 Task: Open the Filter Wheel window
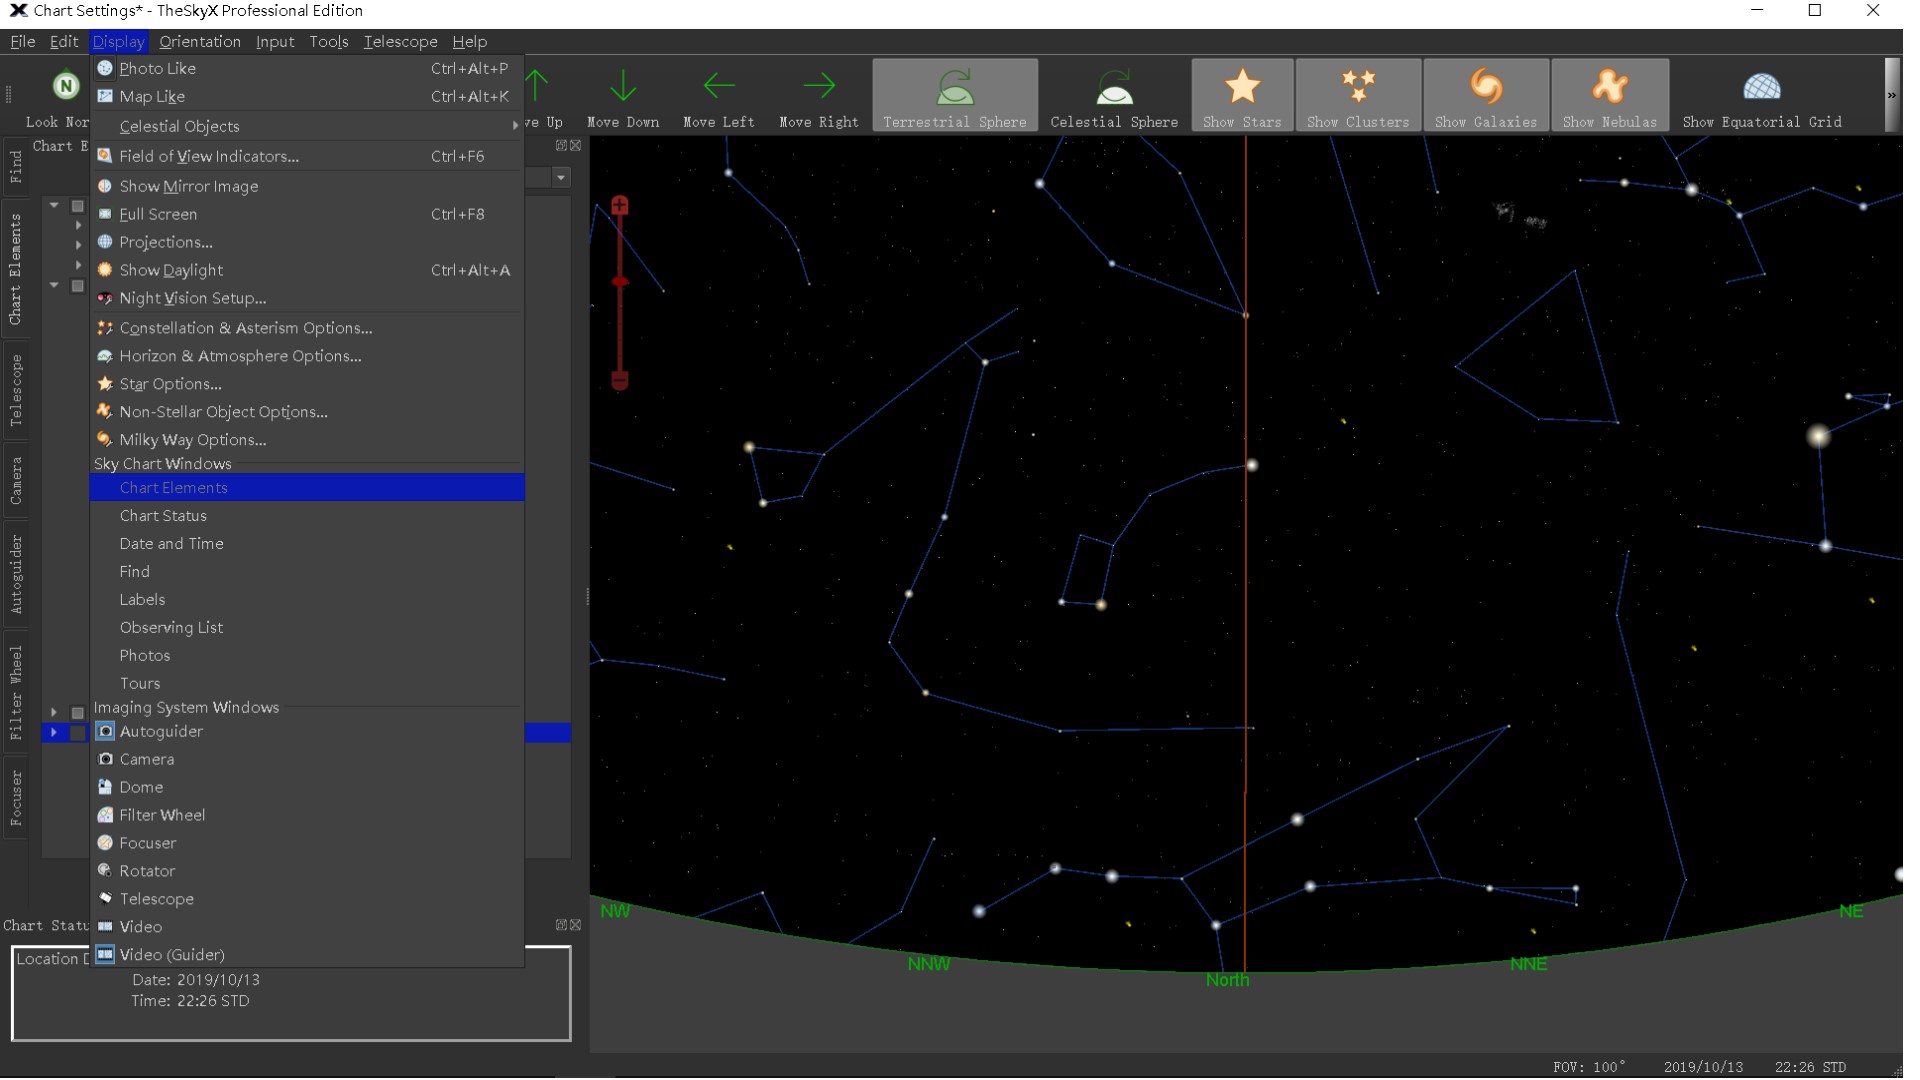[x=307, y=815]
